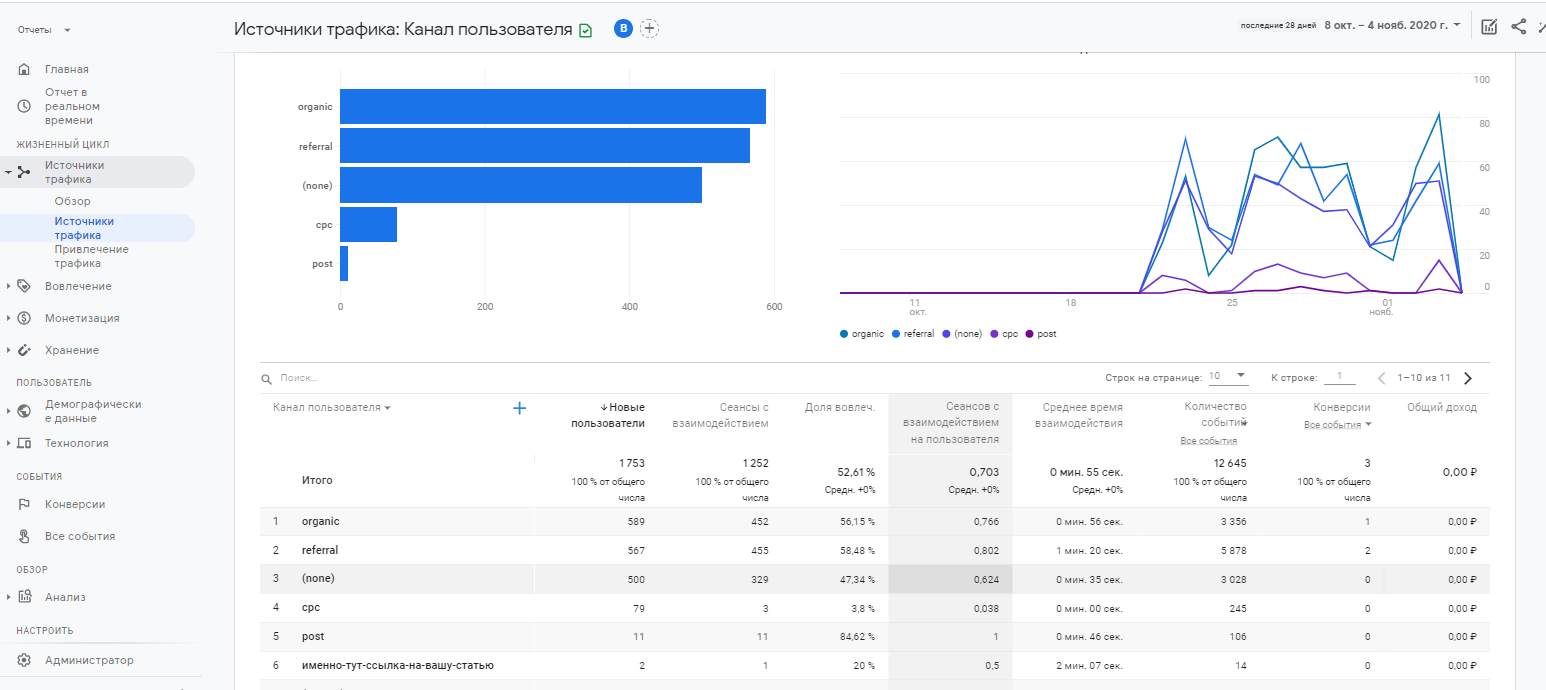Open the customize report icon

(x=1489, y=27)
